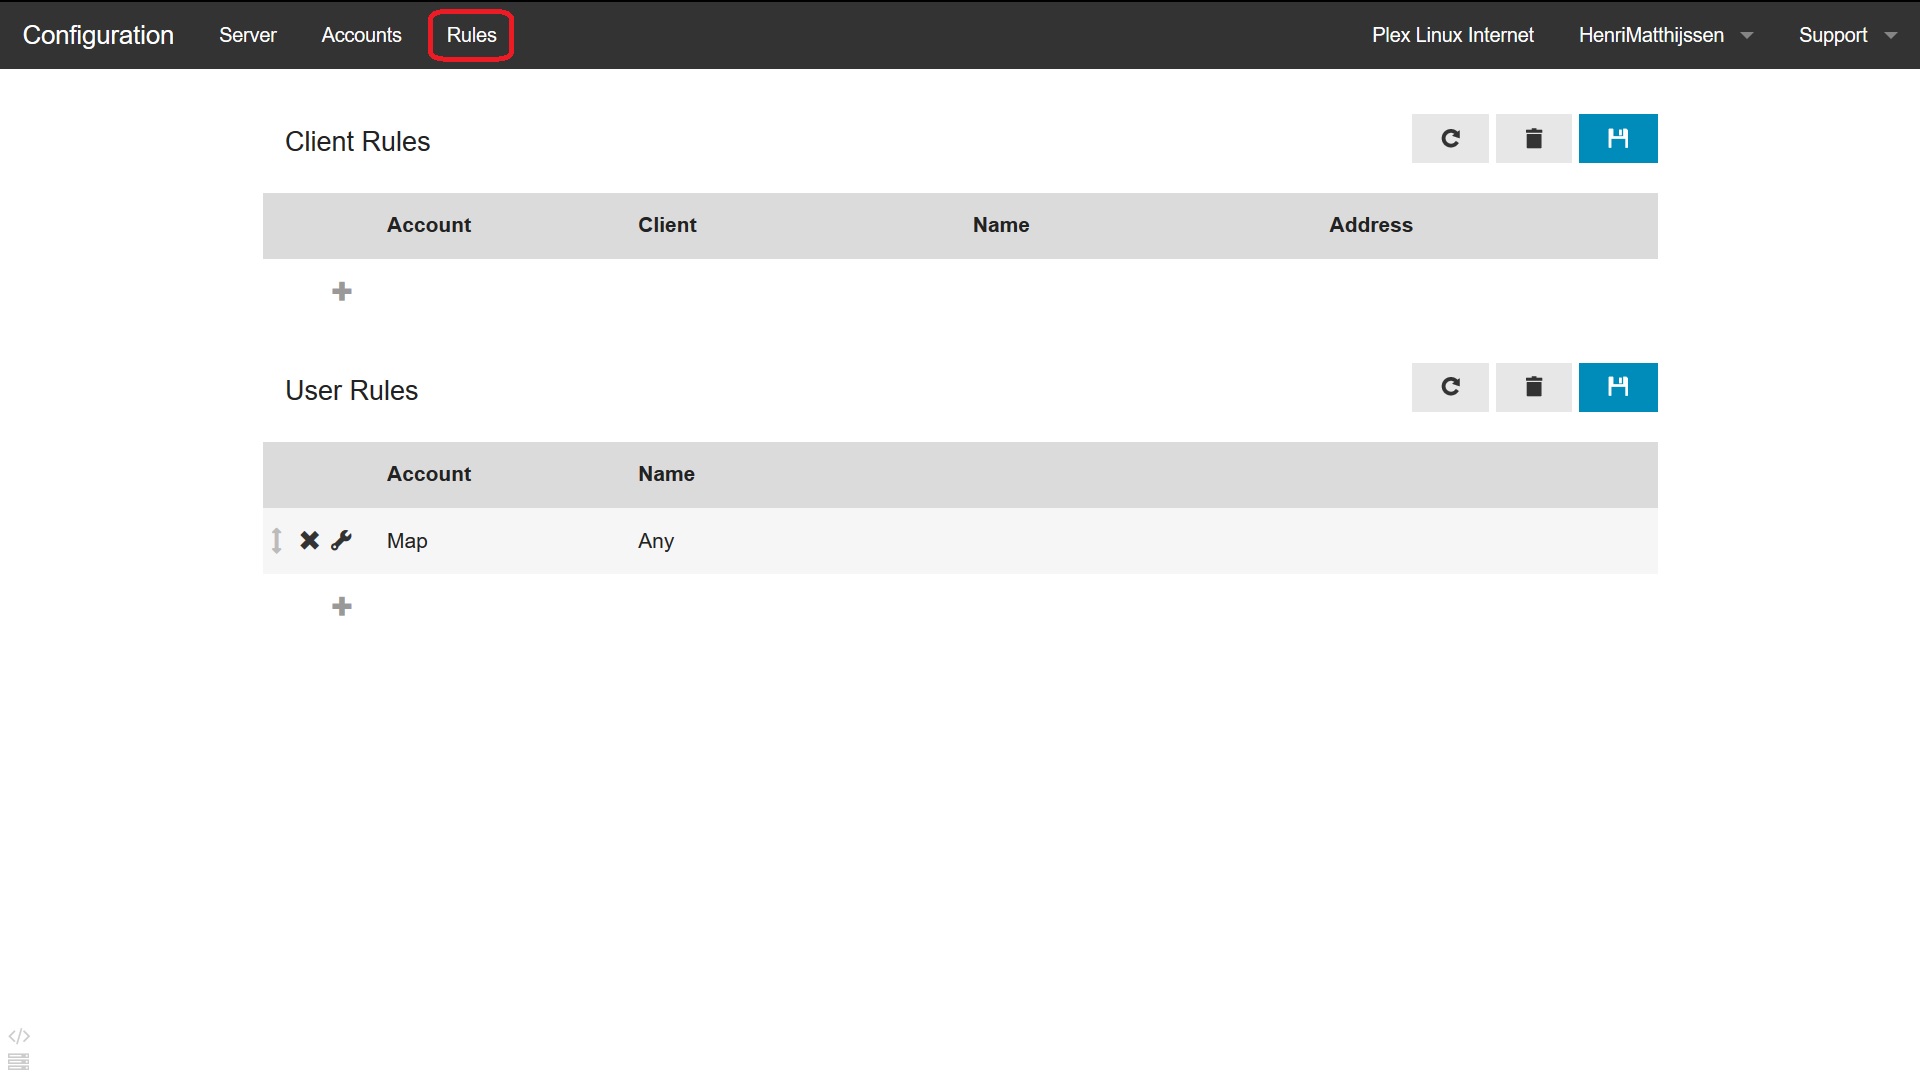The width and height of the screenshot is (1920, 1080).
Task: Select the Map Any rule row
Action: (1000, 540)
